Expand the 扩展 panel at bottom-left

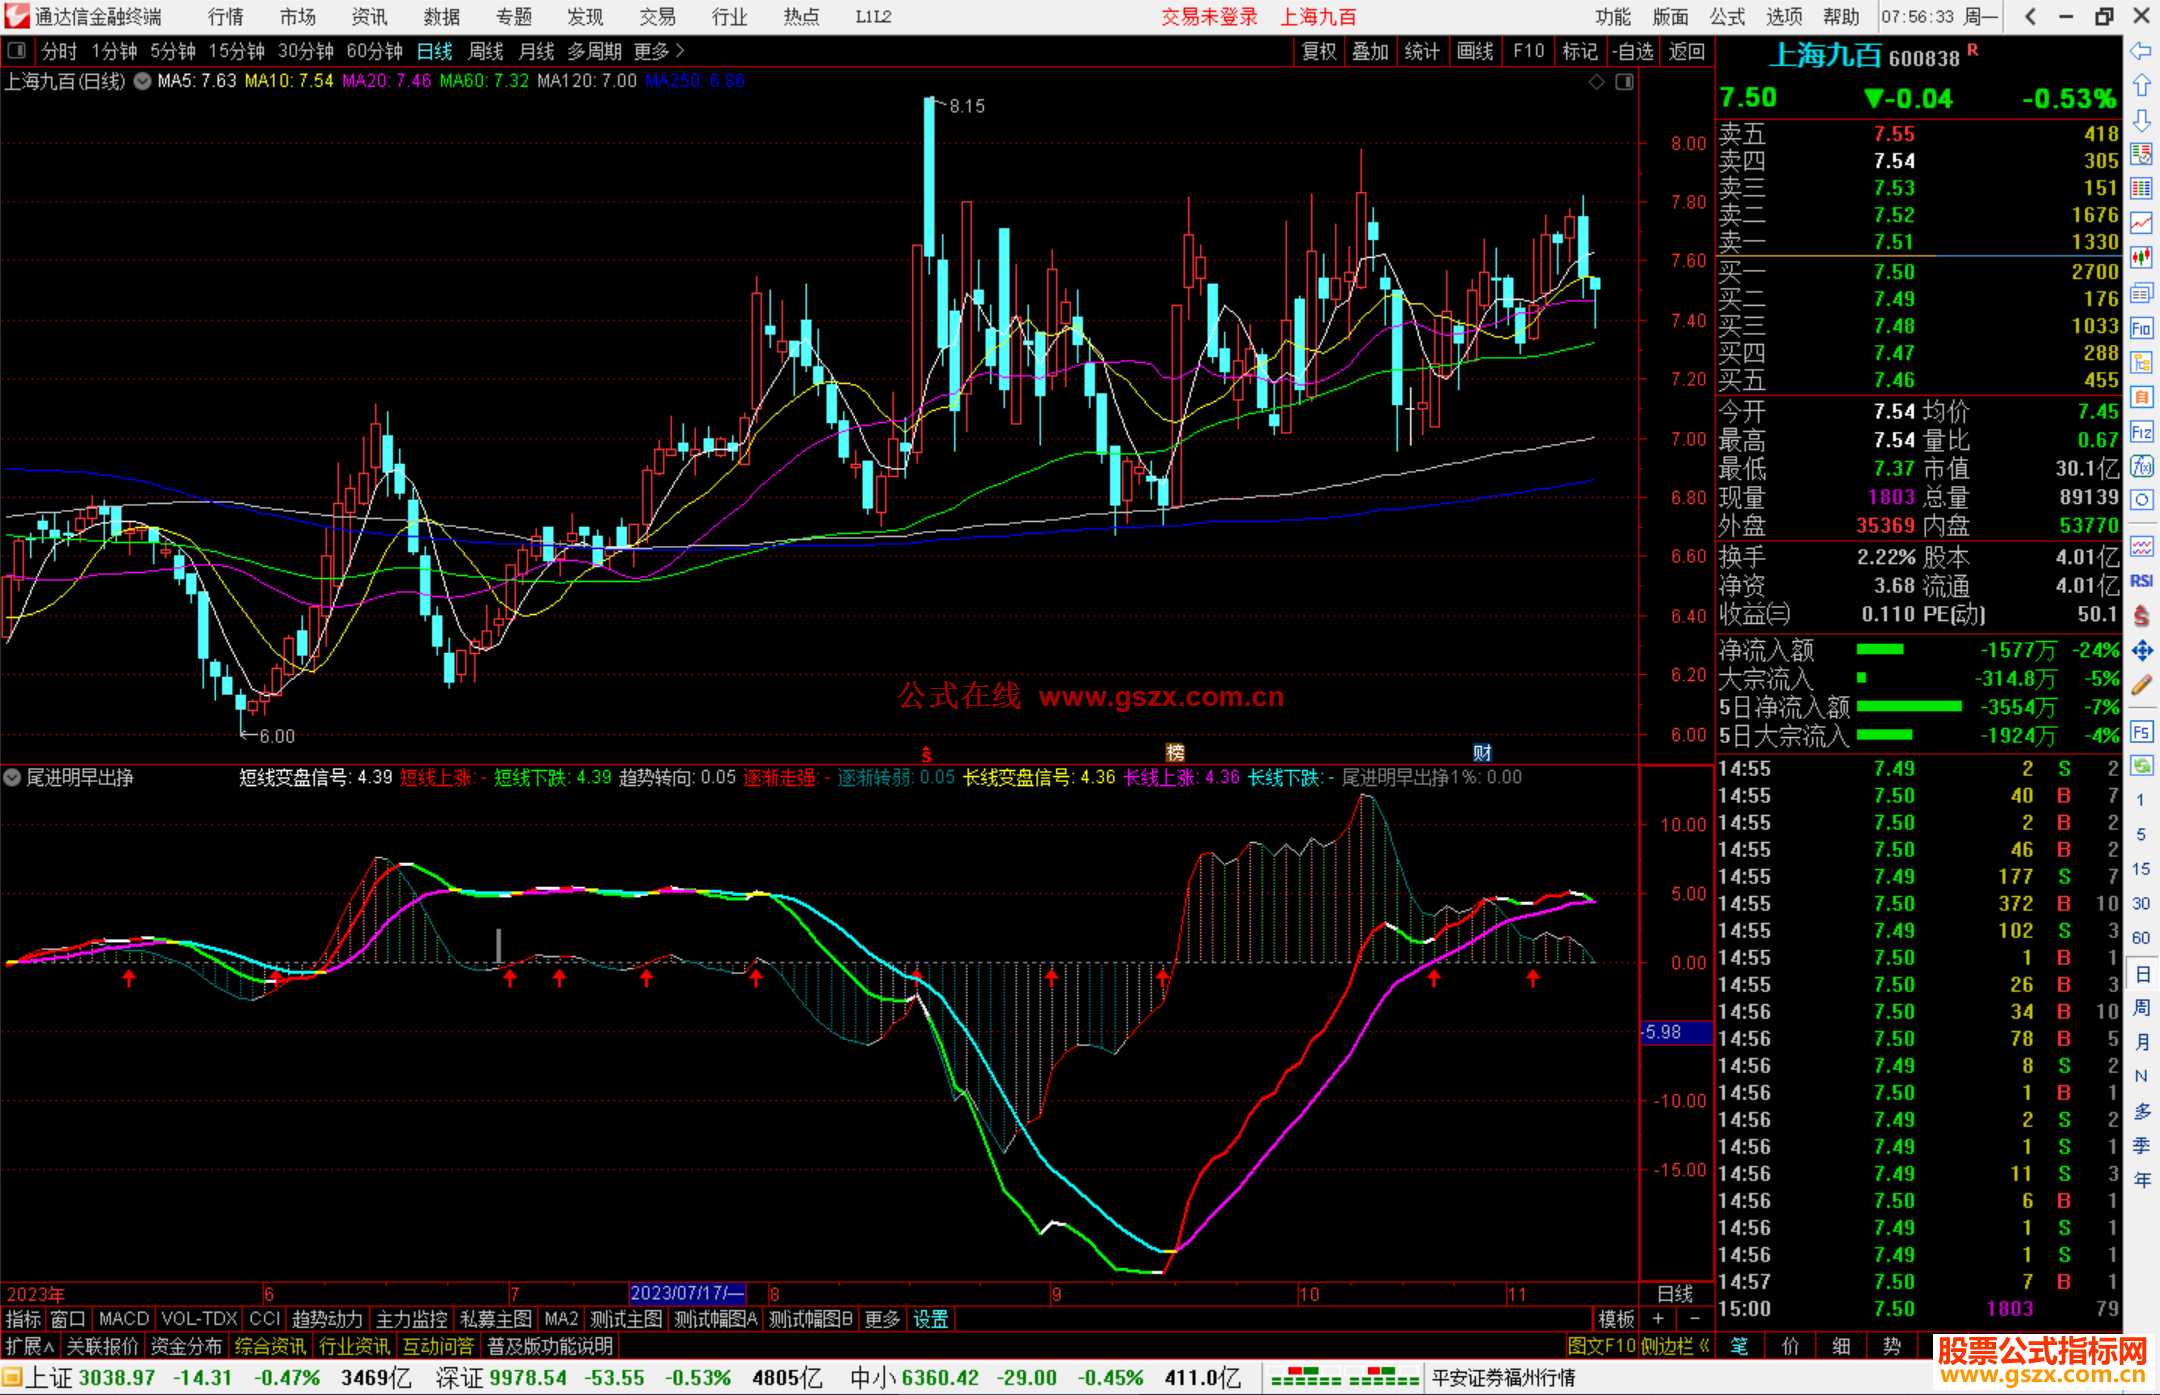click(30, 1346)
